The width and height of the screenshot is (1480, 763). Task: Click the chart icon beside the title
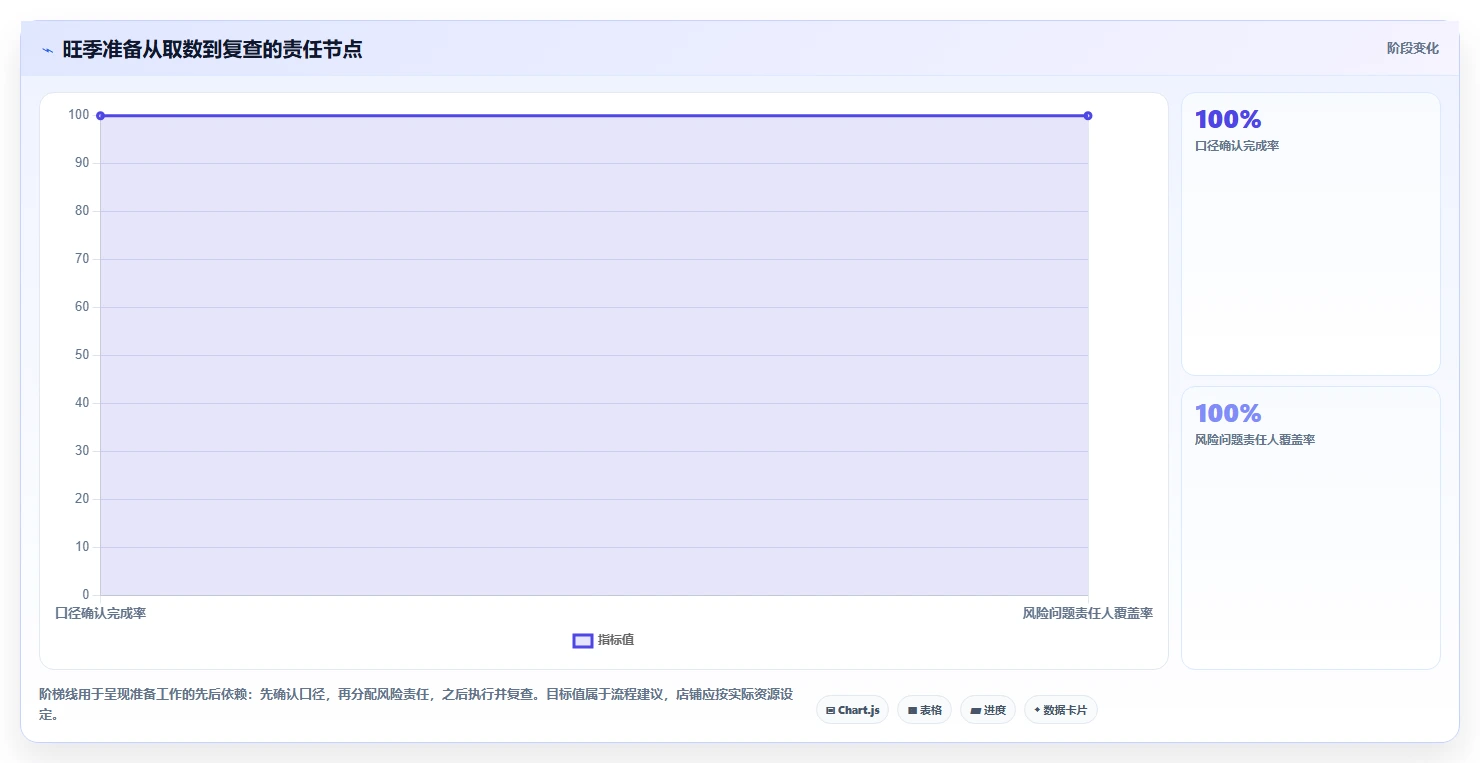(x=47, y=50)
